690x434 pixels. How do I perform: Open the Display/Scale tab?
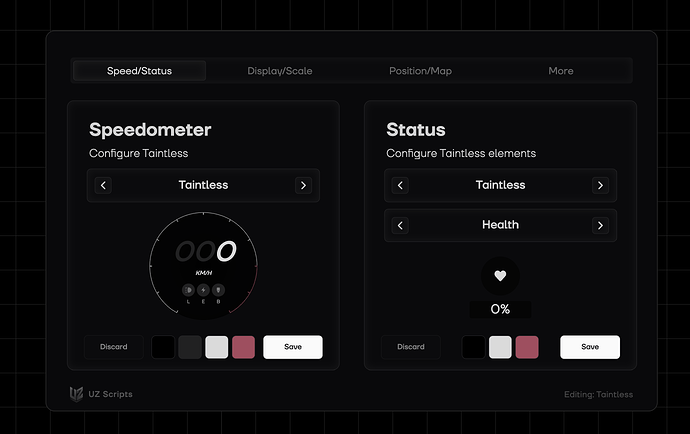[280, 71]
